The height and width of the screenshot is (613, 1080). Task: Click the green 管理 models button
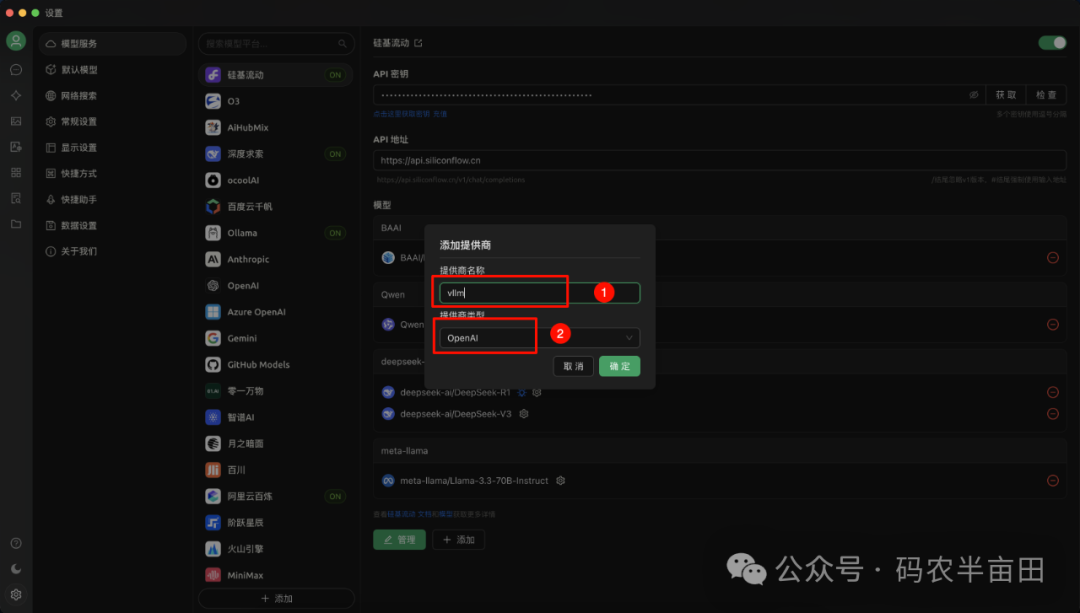[399, 539]
